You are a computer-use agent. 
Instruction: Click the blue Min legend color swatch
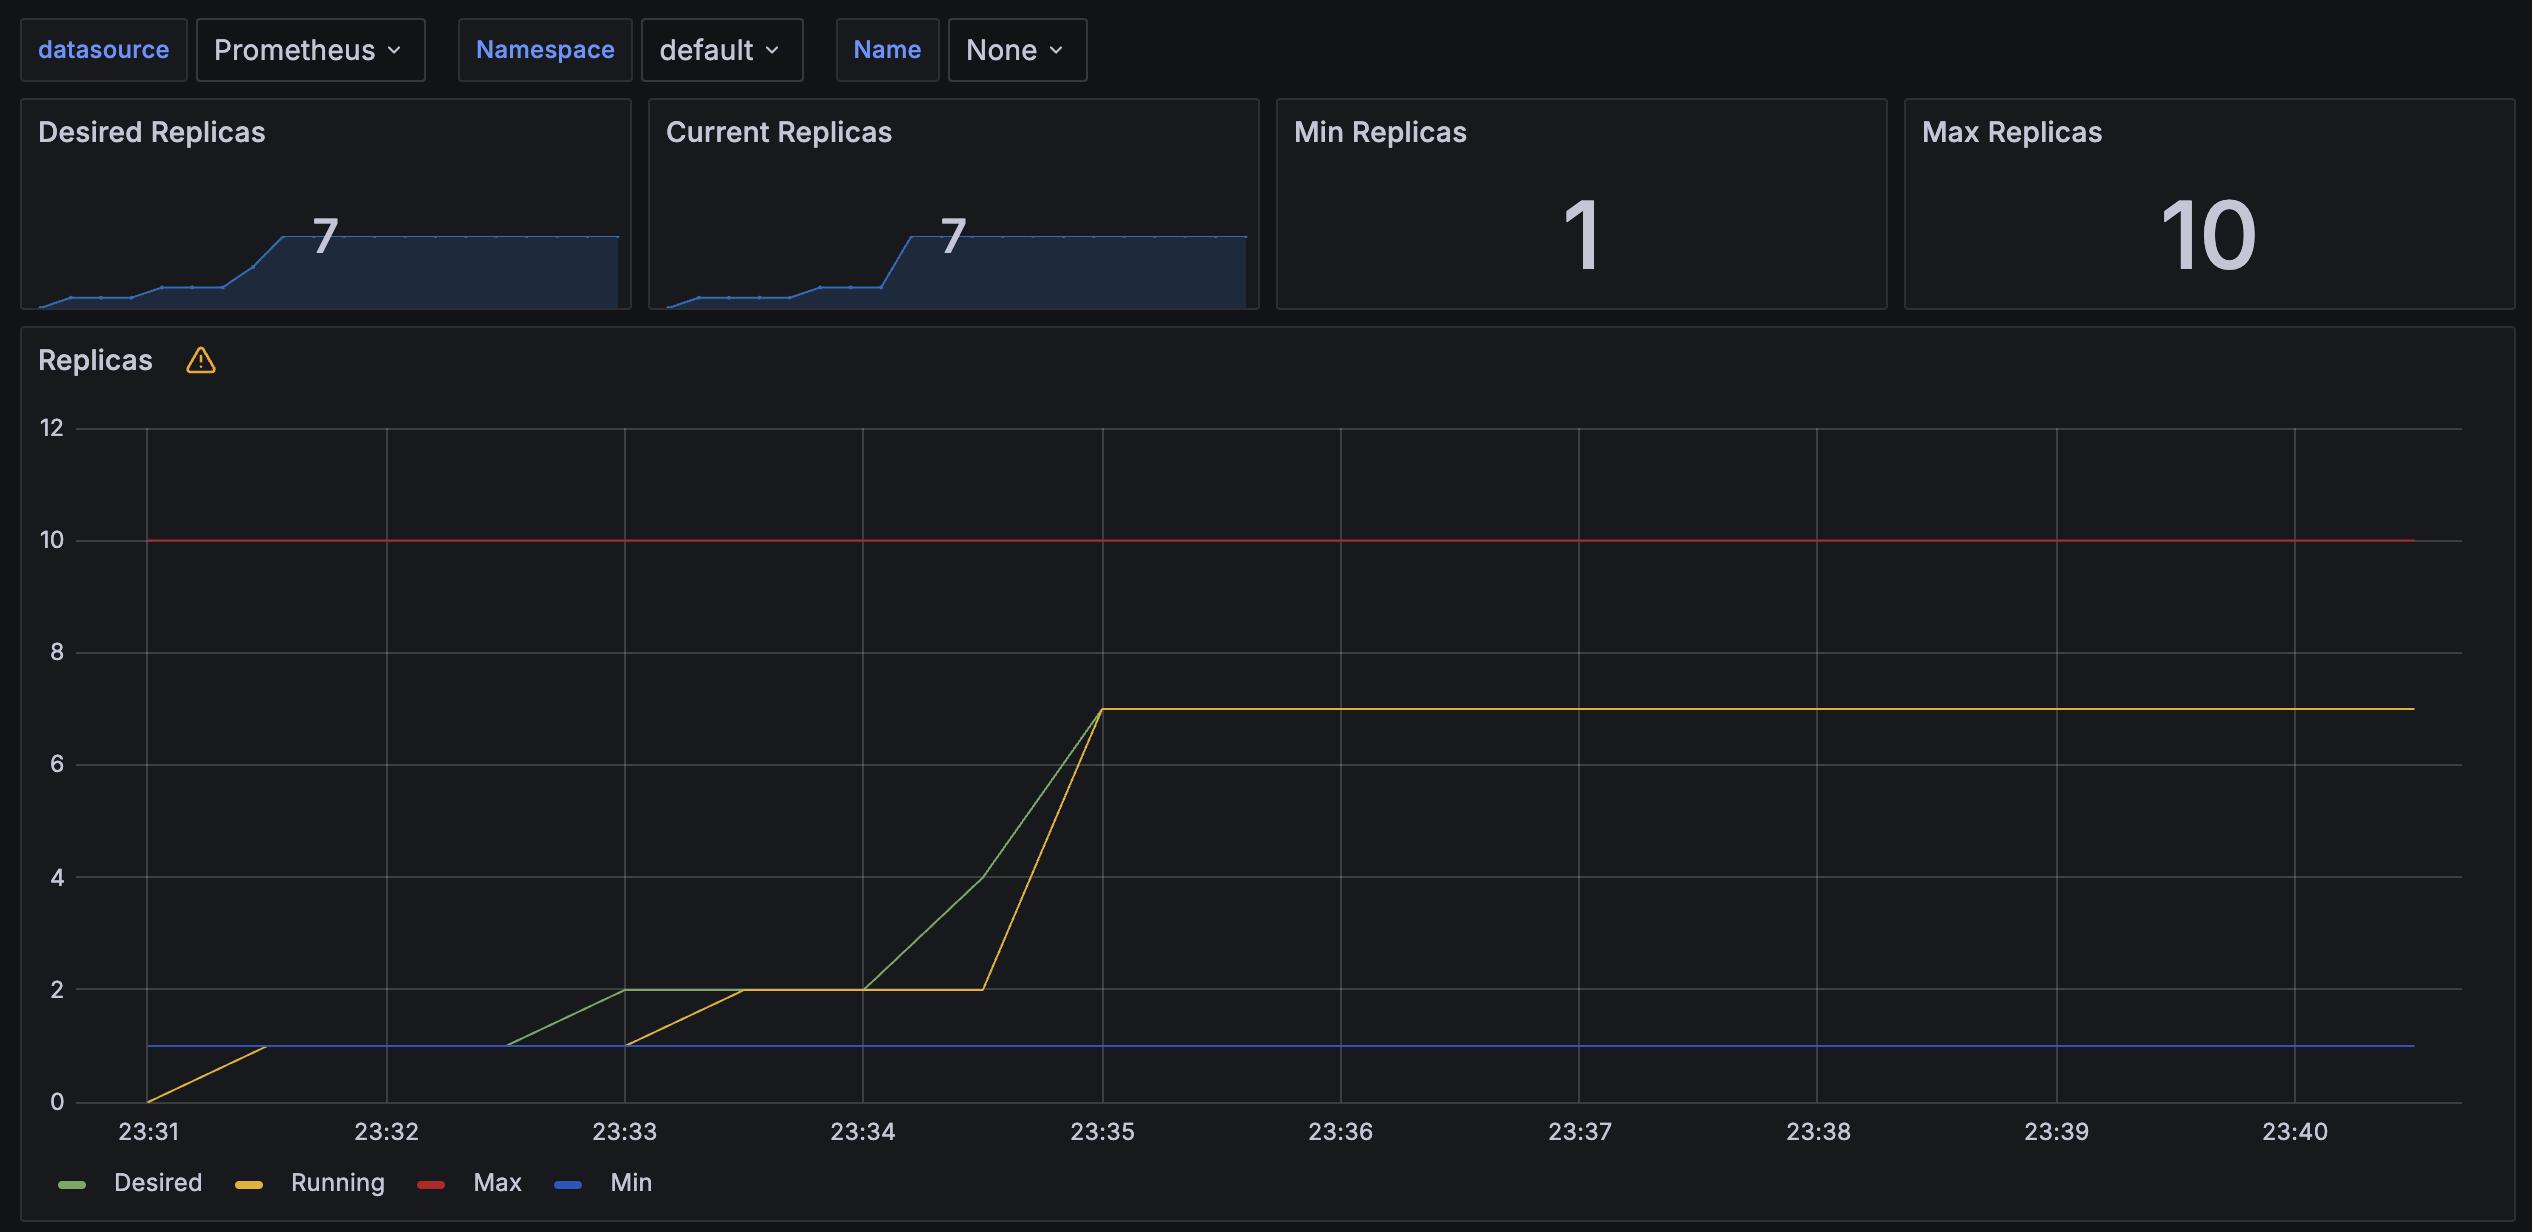tap(568, 1185)
